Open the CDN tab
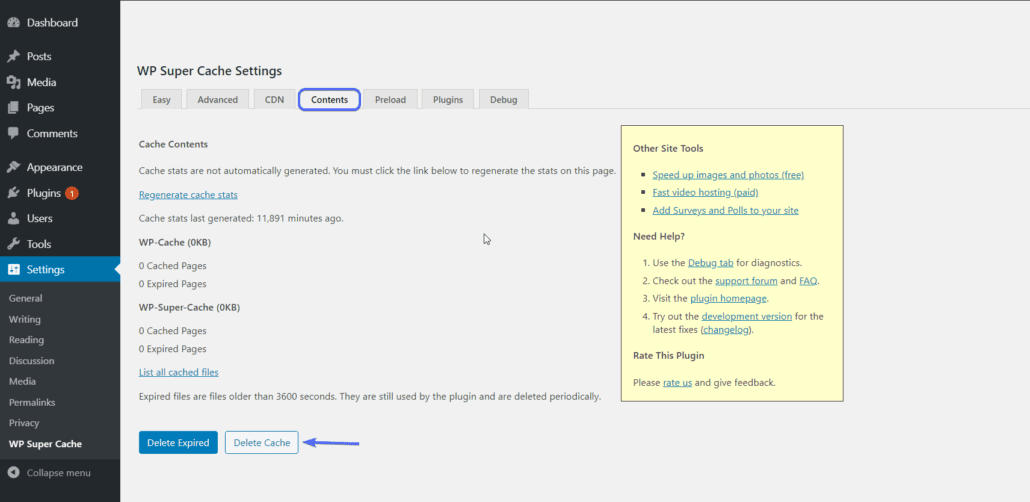The height and width of the screenshot is (502, 1030). click(x=274, y=100)
